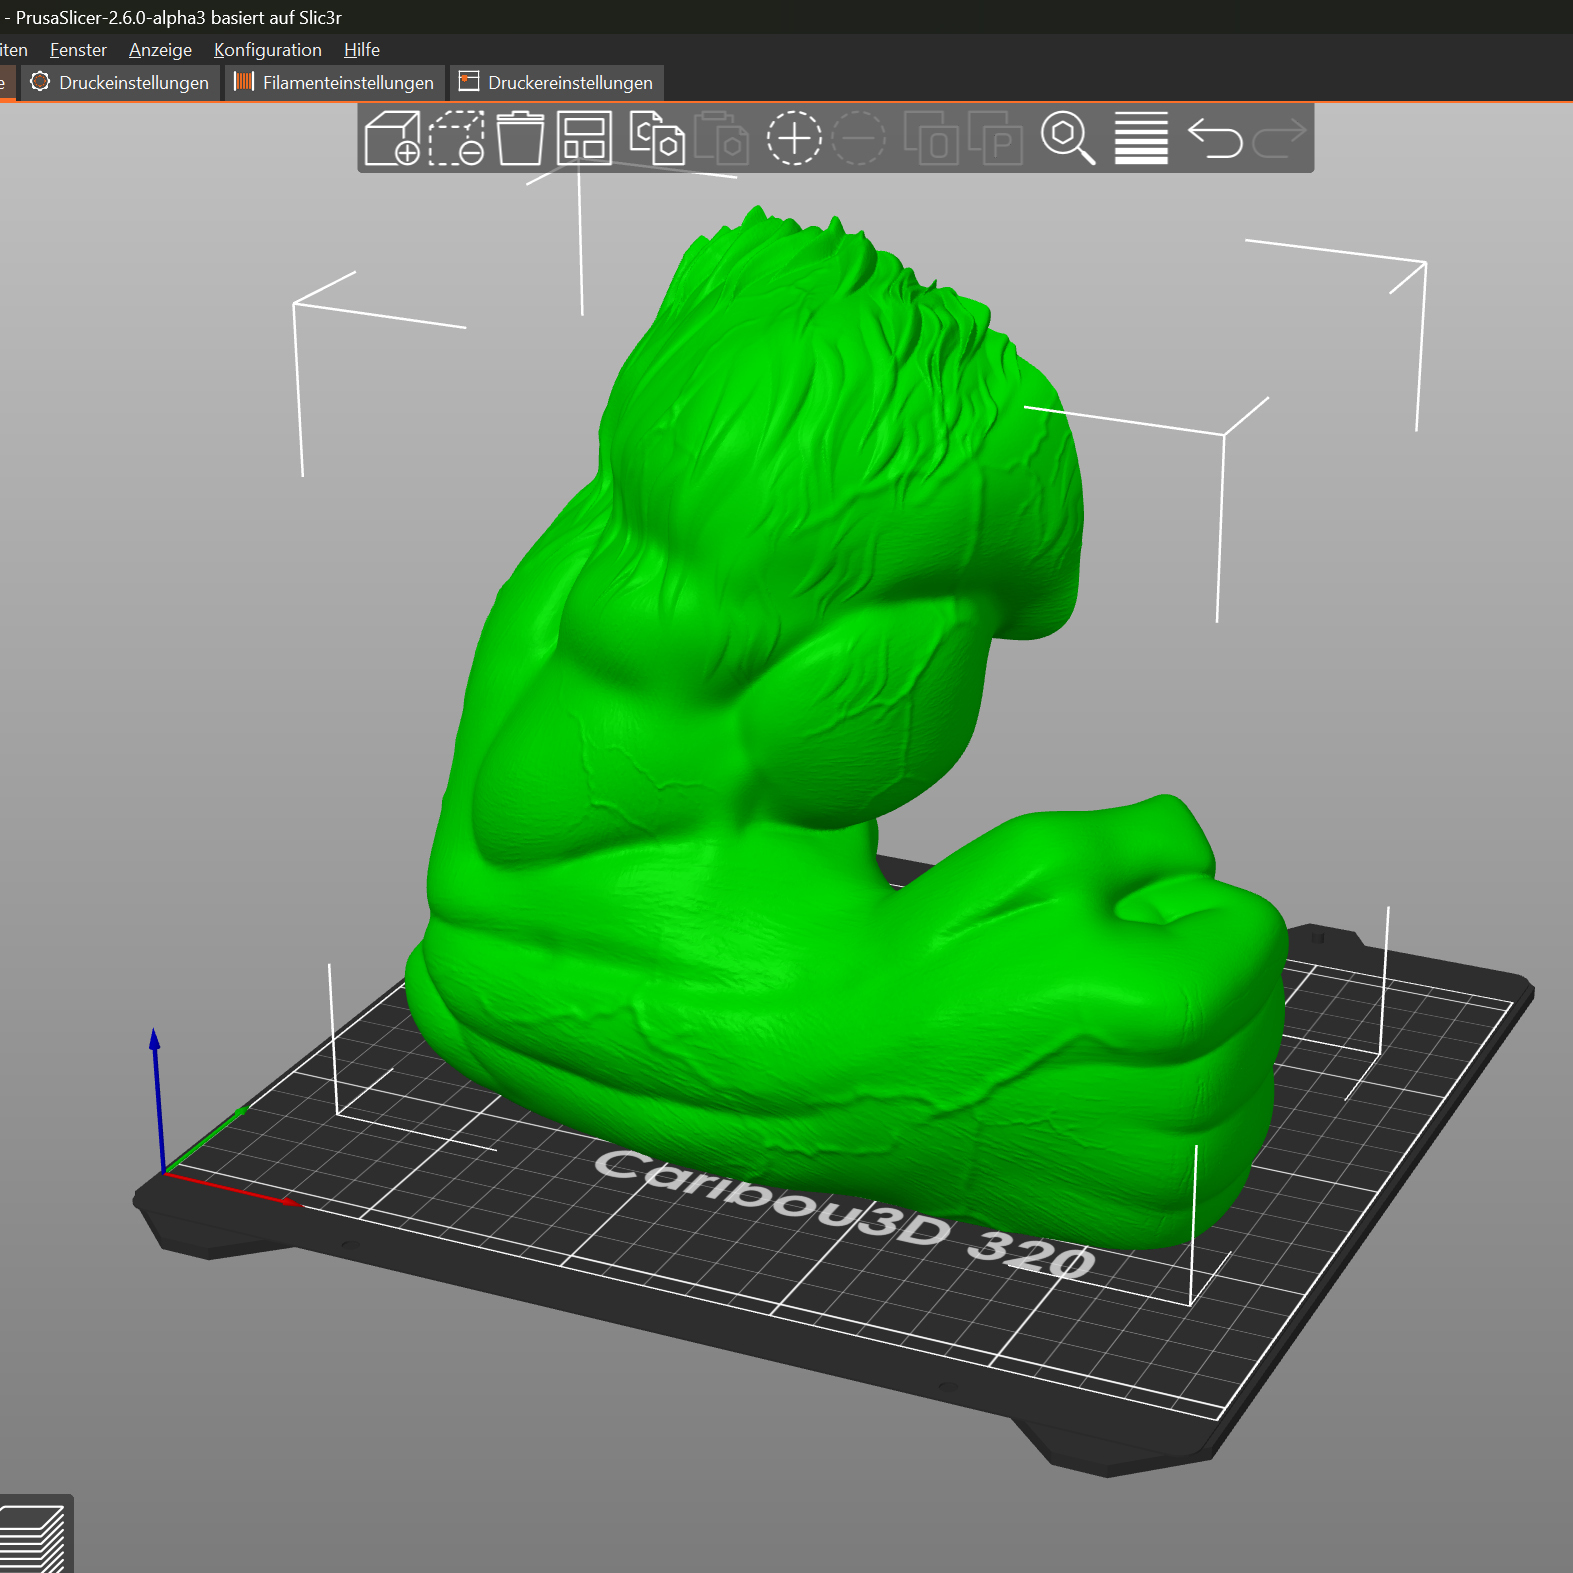Open the Anzeige menu
The height and width of the screenshot is (1573, 1573).
click(x=160, y=50)
